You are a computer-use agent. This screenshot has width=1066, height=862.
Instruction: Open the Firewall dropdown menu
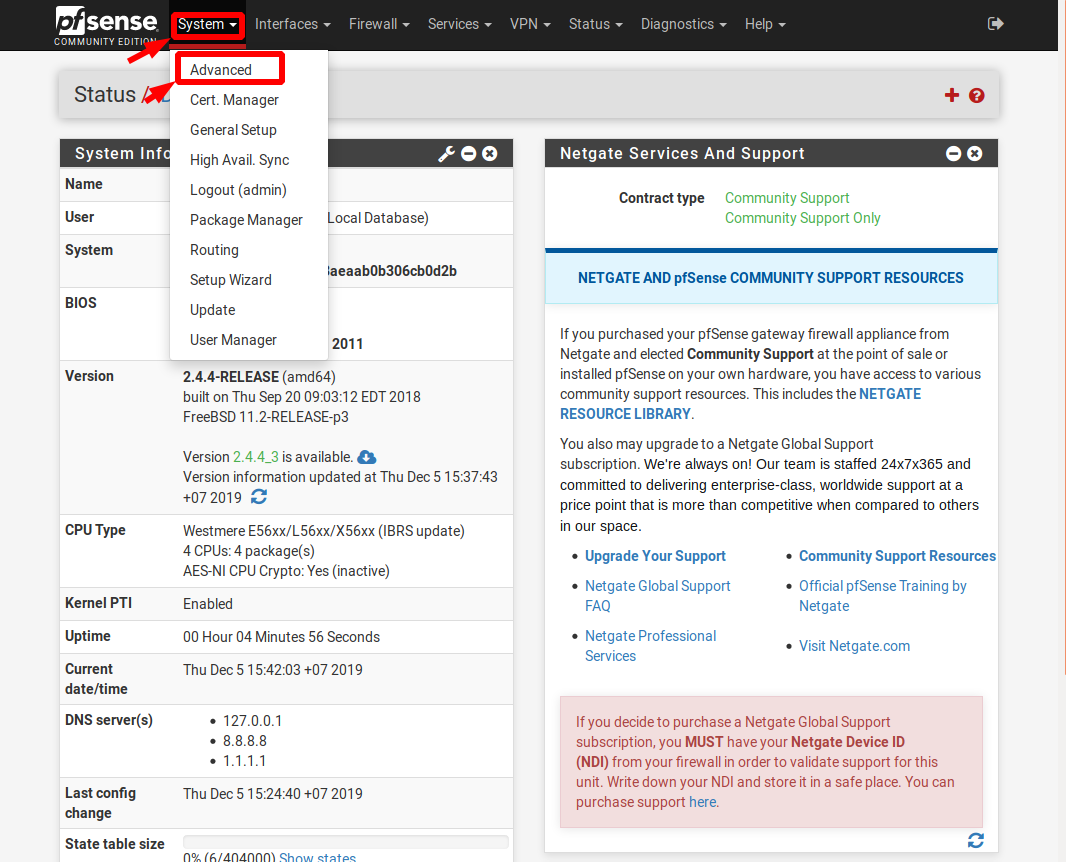coord(379,24)
